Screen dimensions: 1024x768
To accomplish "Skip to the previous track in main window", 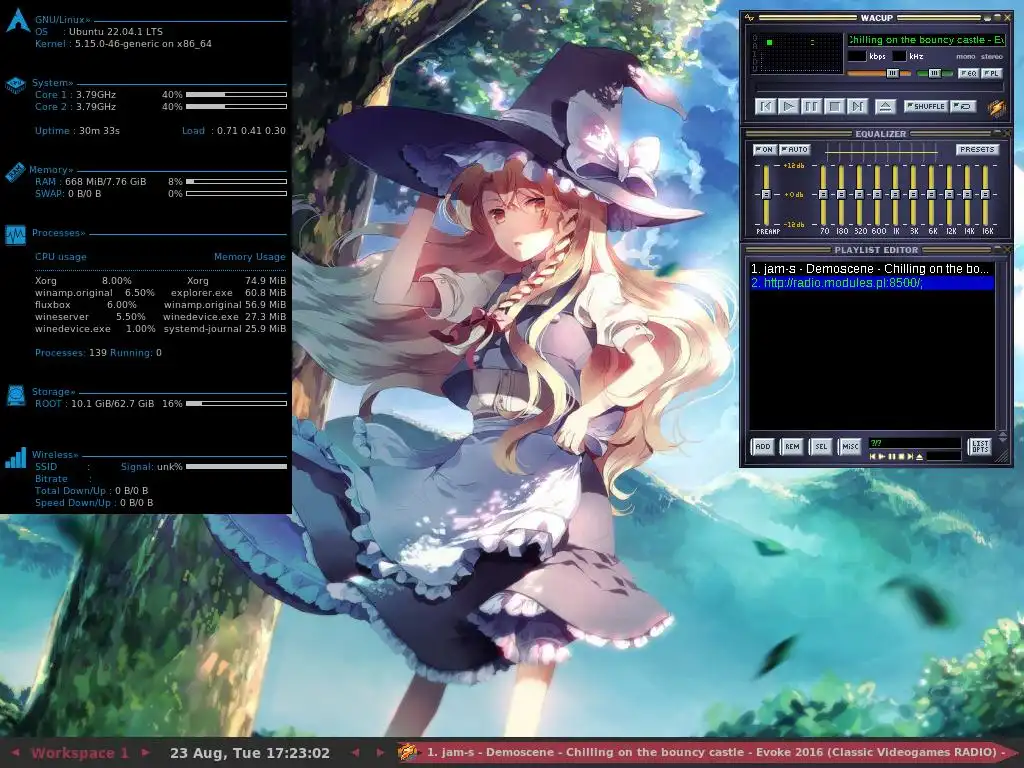I will tap(765, 106).
